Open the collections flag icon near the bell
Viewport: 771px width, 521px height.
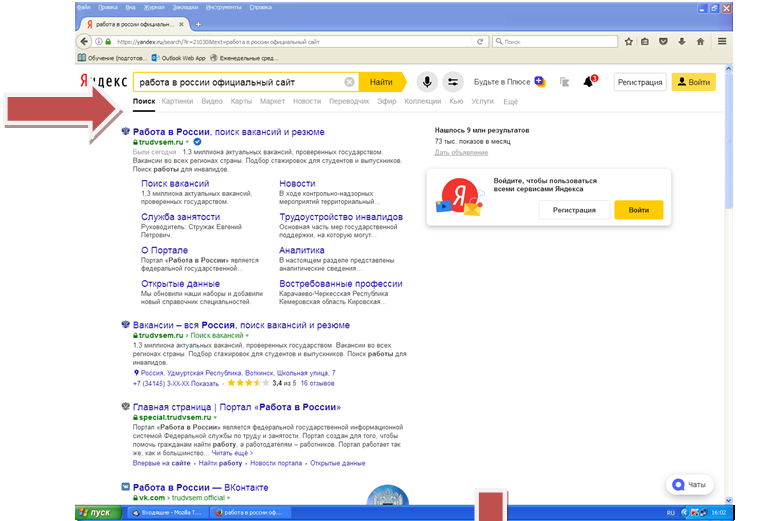point(564,82)
